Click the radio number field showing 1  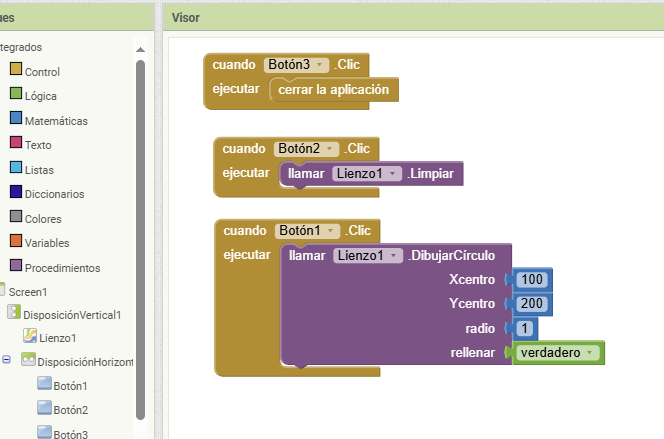point(525,329)
